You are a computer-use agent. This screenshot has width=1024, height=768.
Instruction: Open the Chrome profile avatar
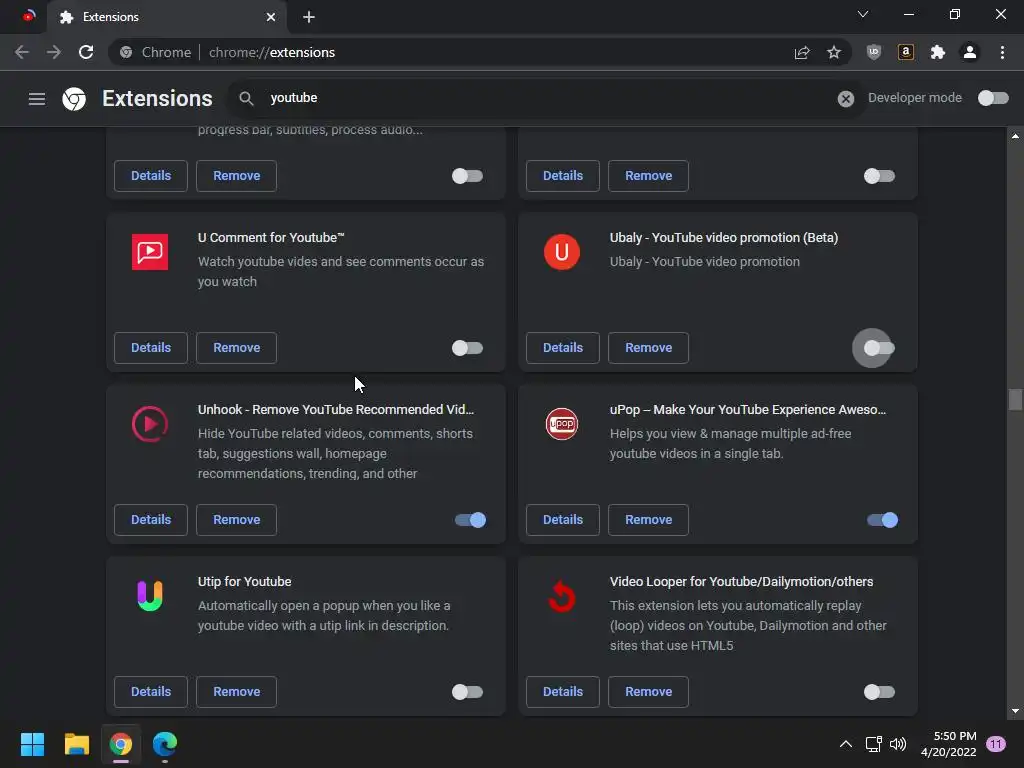tap(970, 52)
